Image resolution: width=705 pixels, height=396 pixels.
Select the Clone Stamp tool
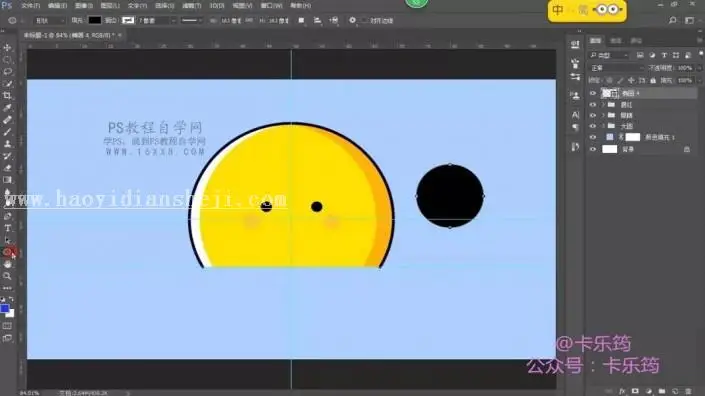pyautogui.click(x=7, y=144)
